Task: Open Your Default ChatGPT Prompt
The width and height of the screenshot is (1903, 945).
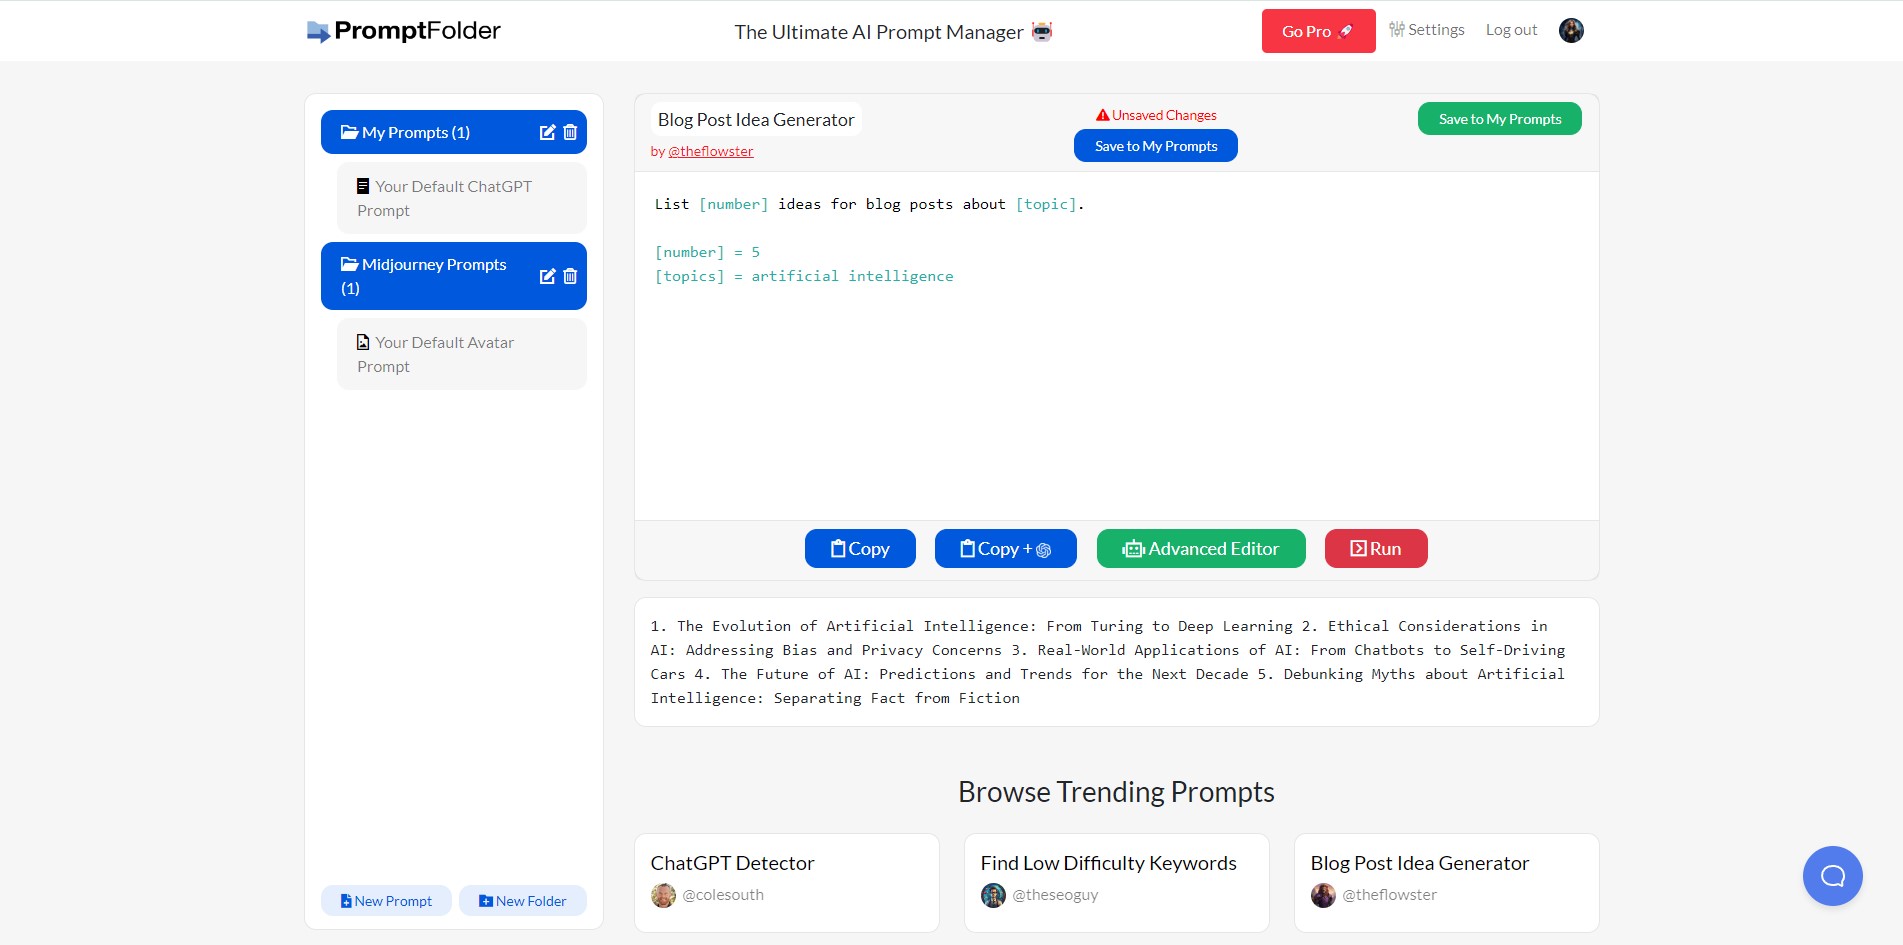Action: (462, 198)
